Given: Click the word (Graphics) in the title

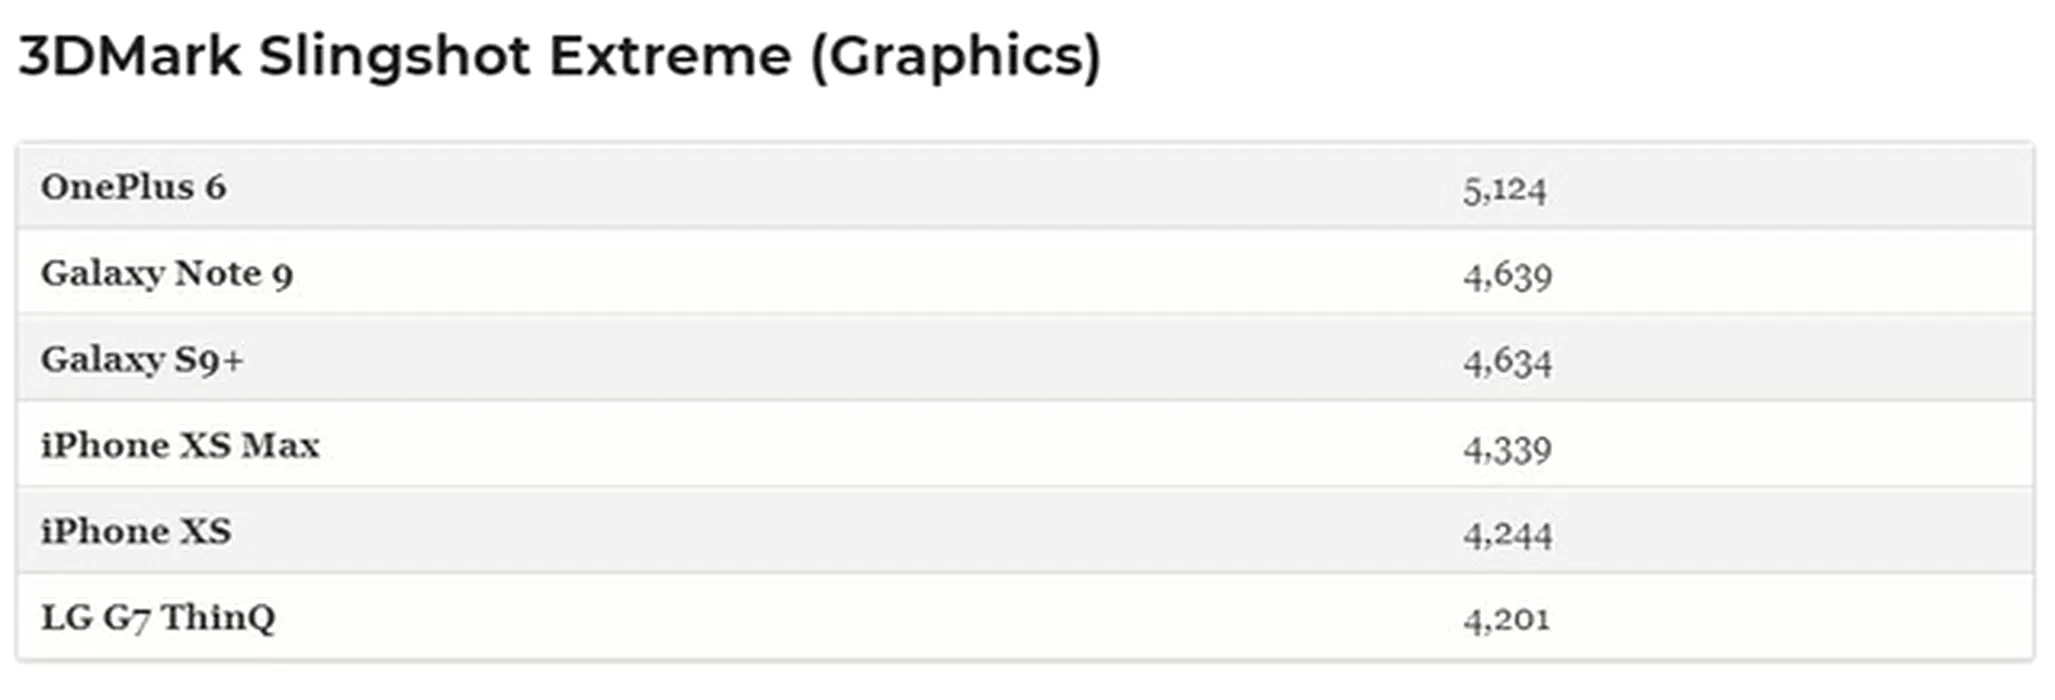Looking at the screenshot, I should coord(956,57).
